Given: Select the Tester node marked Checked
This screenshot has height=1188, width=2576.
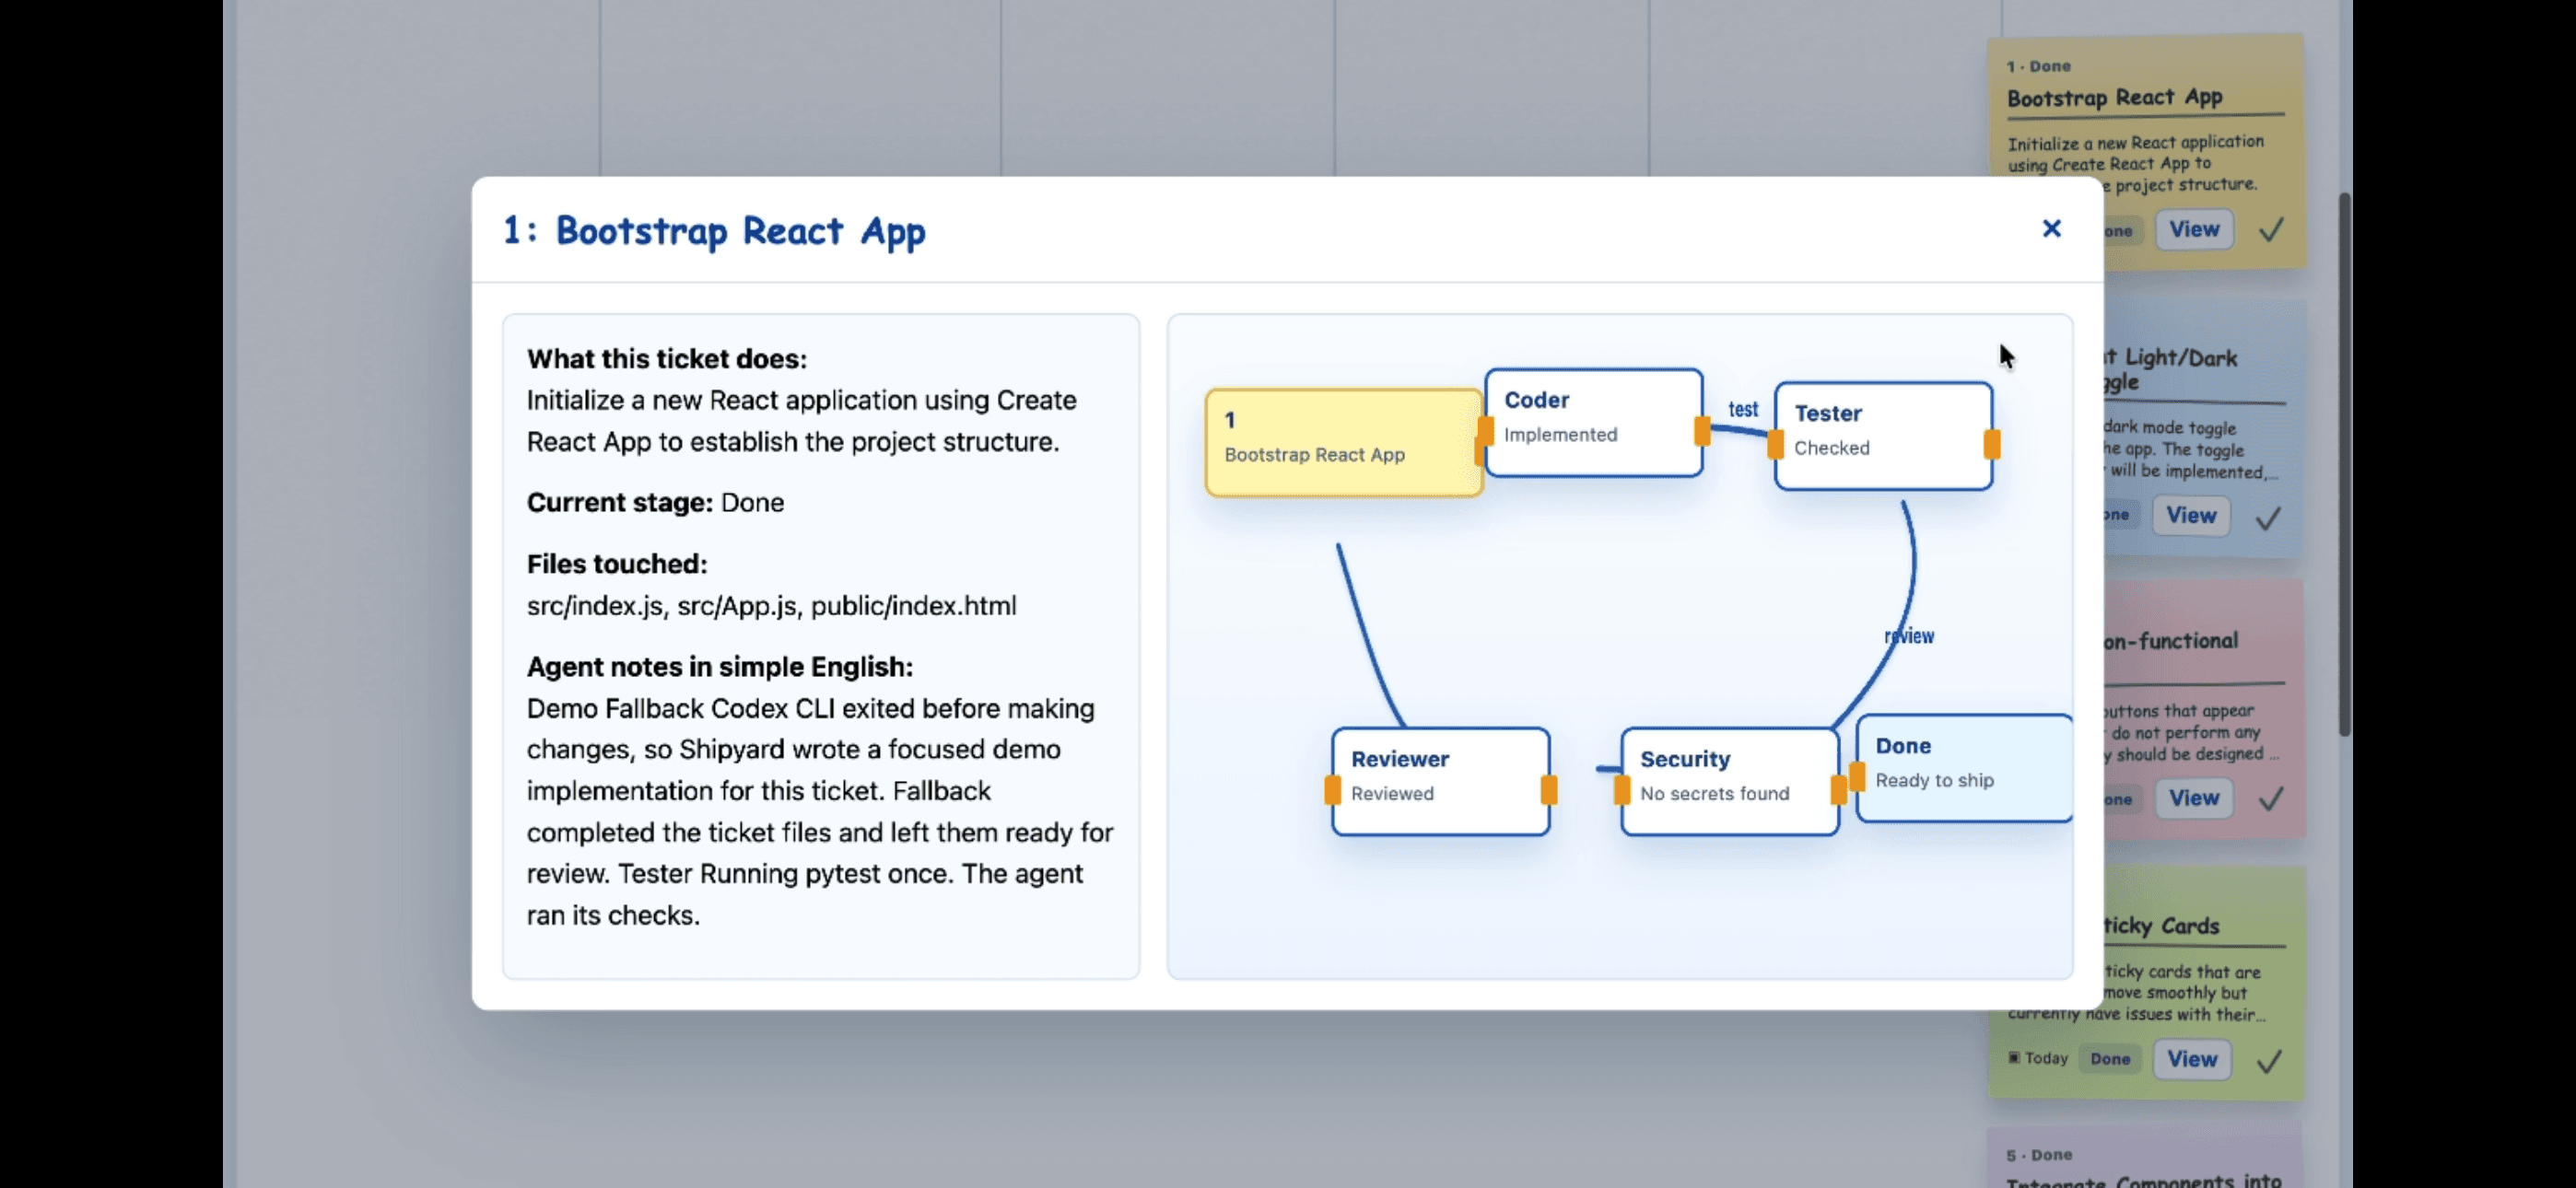Looking at the screenshot, I should pyautogui.click(x=1884, y=436).
